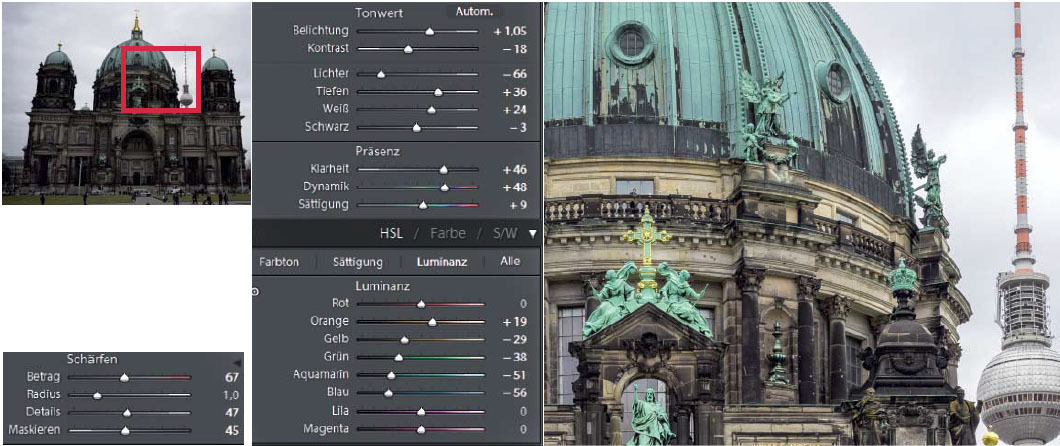
Task: Click the Klarheit value +46
Action: tap(514, 170)
